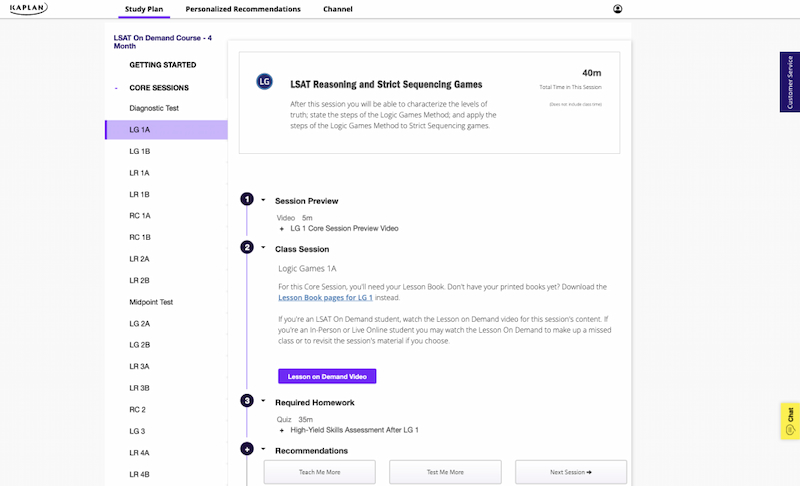
Task: Select the LG 2A session
Action: [140, 323]
